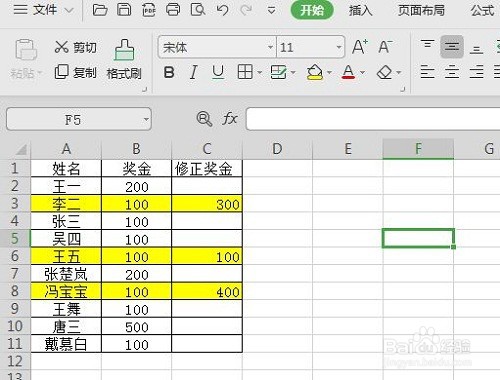Click the select-all corner triangle
The height and width of the screenshot is (380, 500).
pyautogui.click(x=20, y=149)
